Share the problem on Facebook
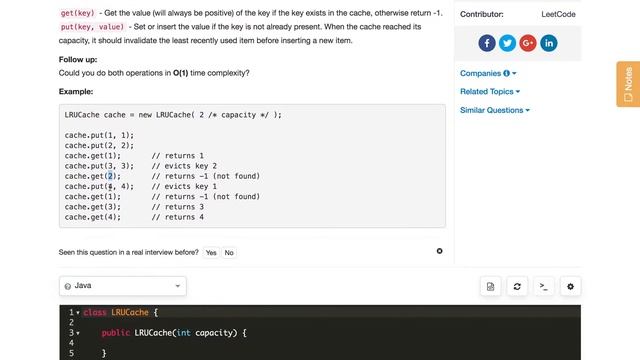 pyautogui.click(x=487, y=43)
